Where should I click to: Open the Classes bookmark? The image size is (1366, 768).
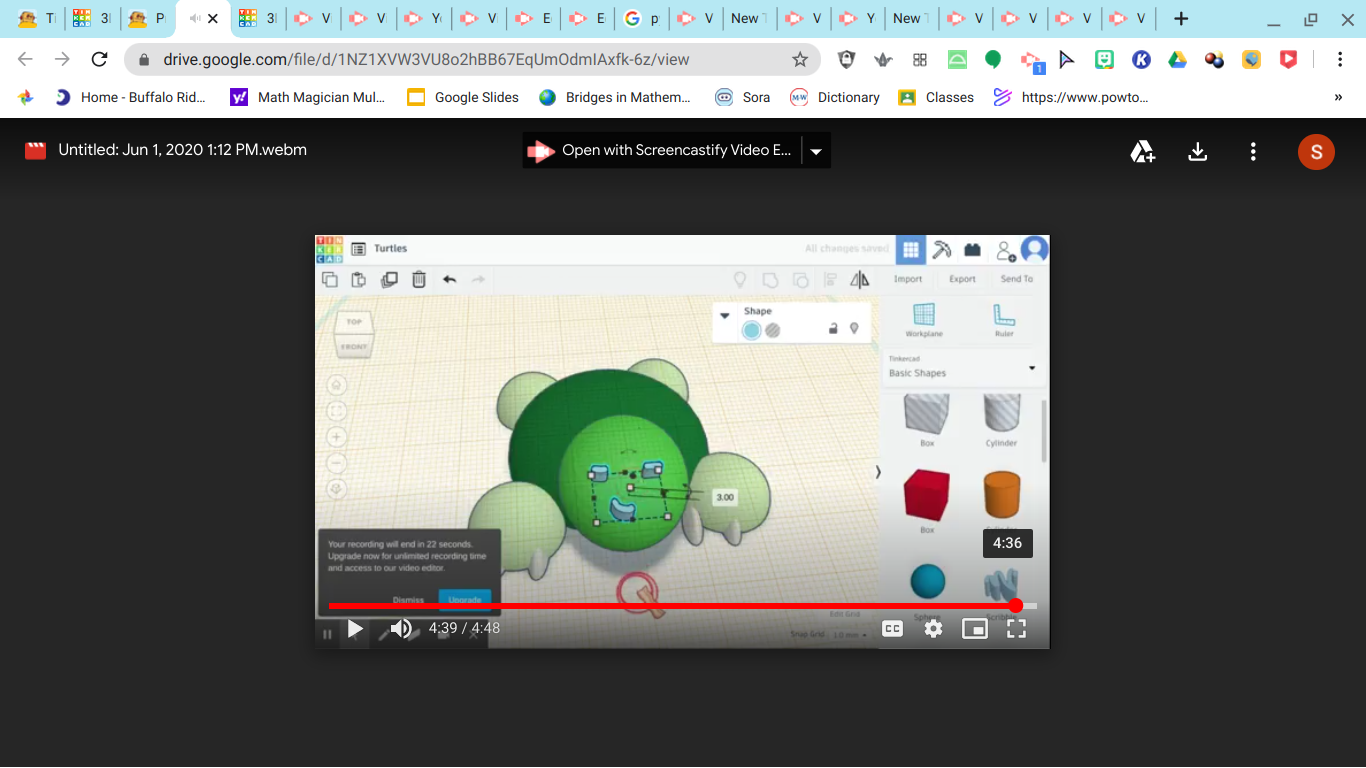click(936, 97)
